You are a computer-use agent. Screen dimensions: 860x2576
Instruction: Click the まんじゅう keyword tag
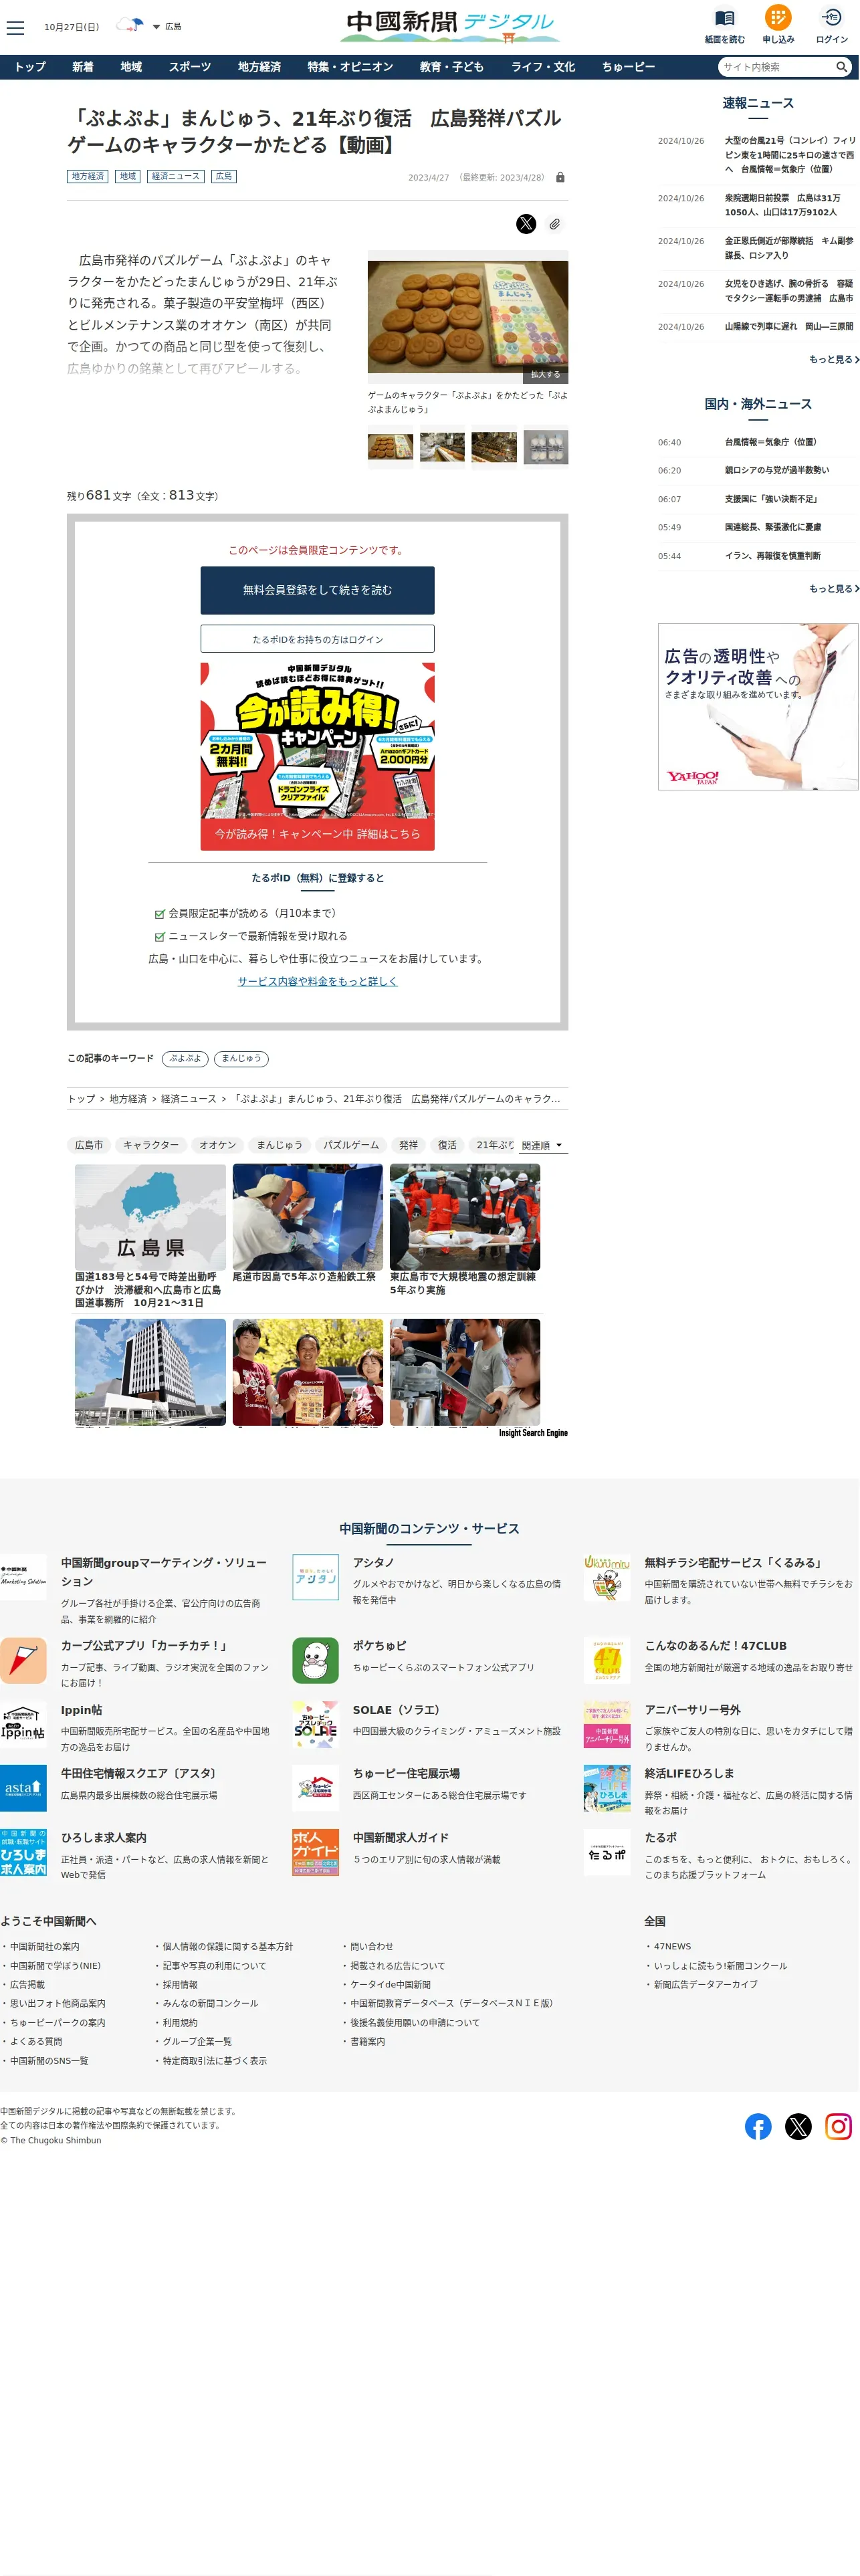tap(241, 1058)
